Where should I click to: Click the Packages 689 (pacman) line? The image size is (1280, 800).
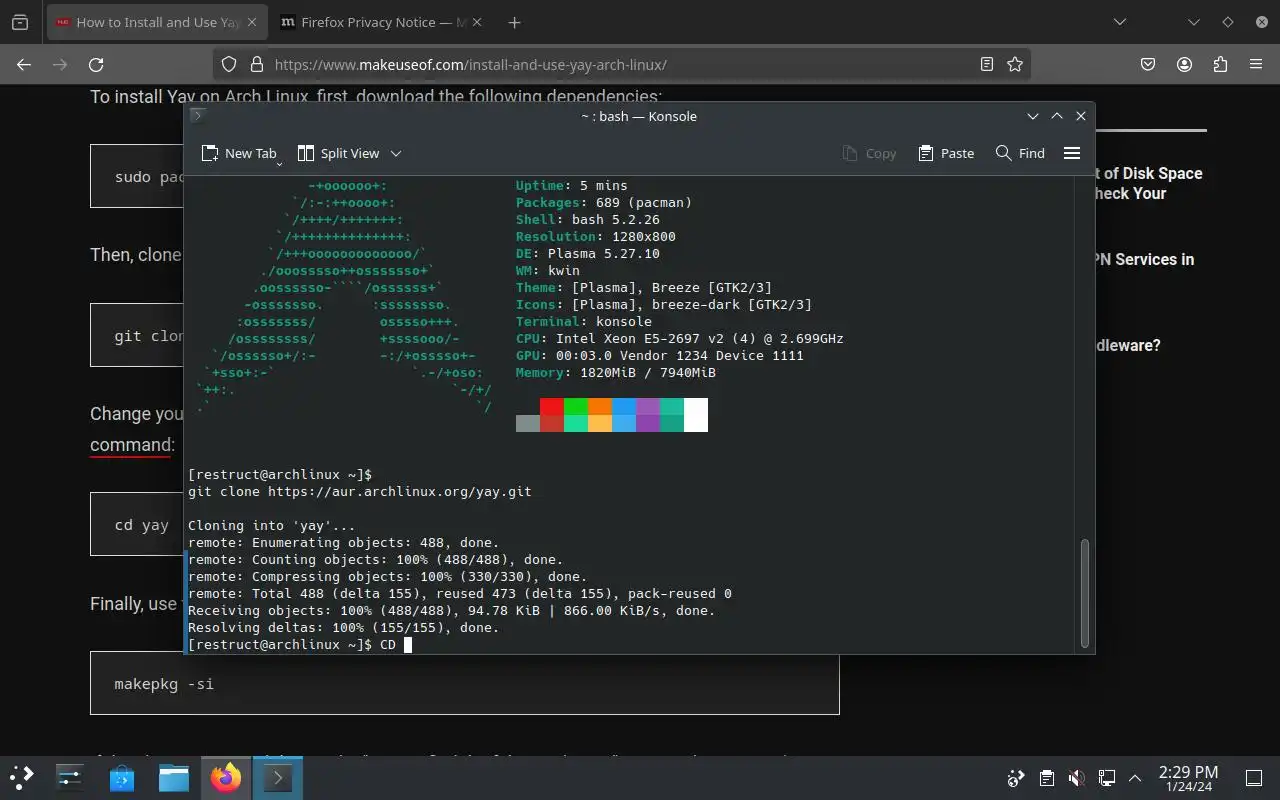[x=604, y=203]
